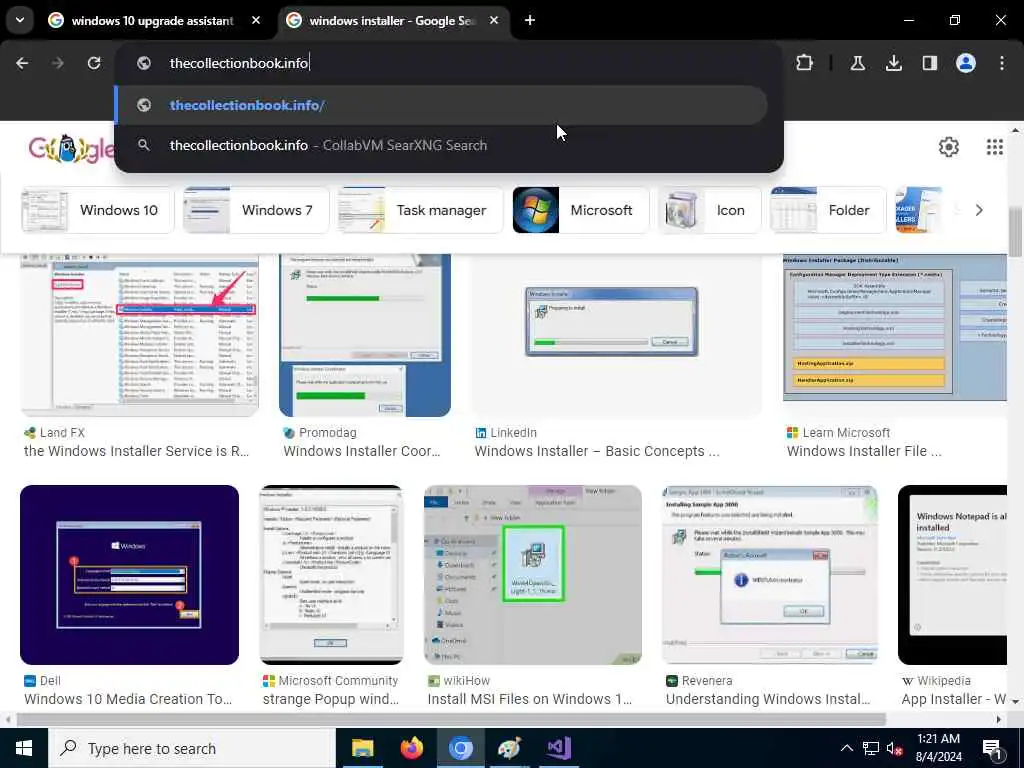Screen dimensions: 1024x768
Task: Open the tab search dropdown arrow
Action: coord(20,20)
